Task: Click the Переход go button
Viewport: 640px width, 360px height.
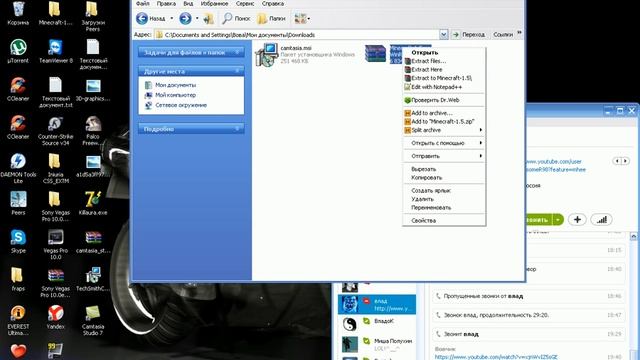Action: [x=469, y=35]
